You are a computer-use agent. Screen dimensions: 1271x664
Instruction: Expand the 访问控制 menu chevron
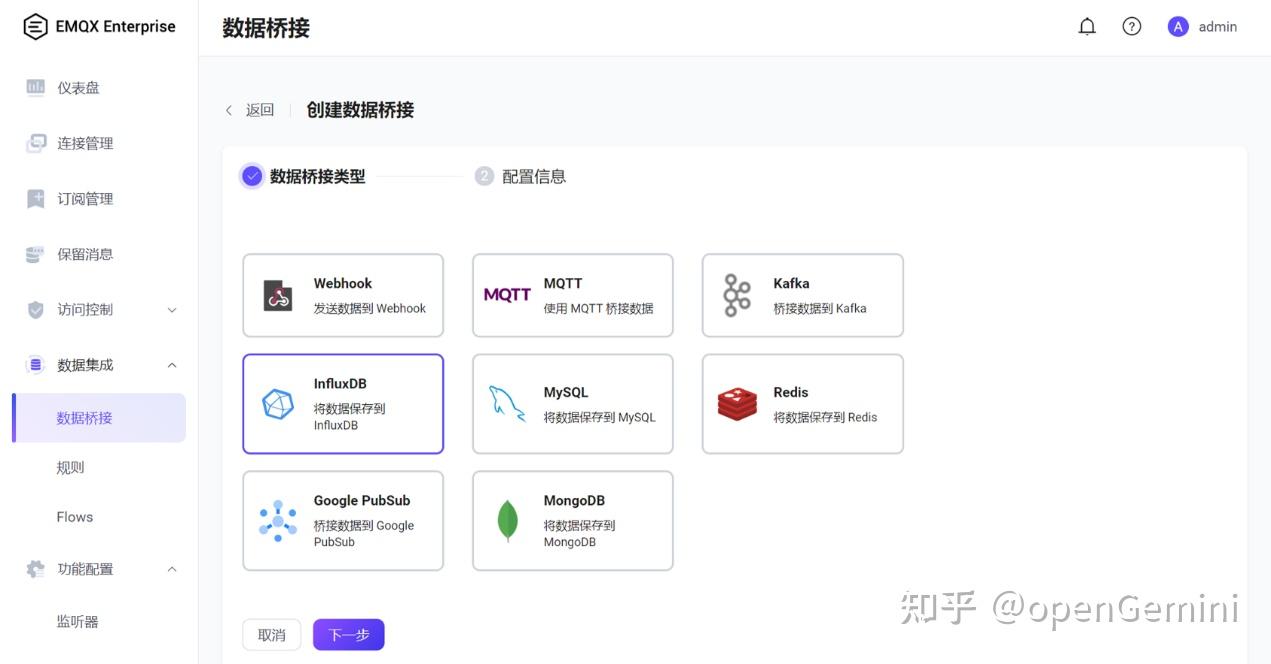point(171,310)
